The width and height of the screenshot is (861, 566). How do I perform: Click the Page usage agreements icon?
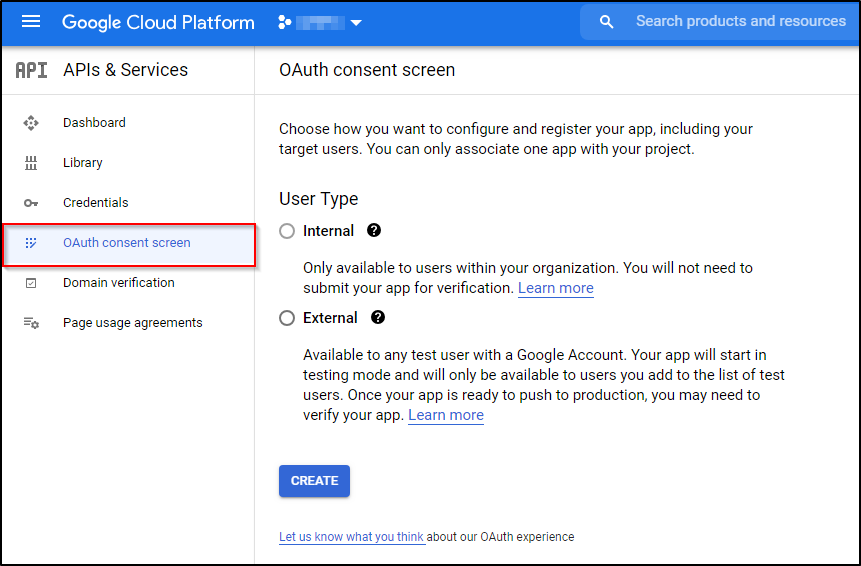pos(31,323)
